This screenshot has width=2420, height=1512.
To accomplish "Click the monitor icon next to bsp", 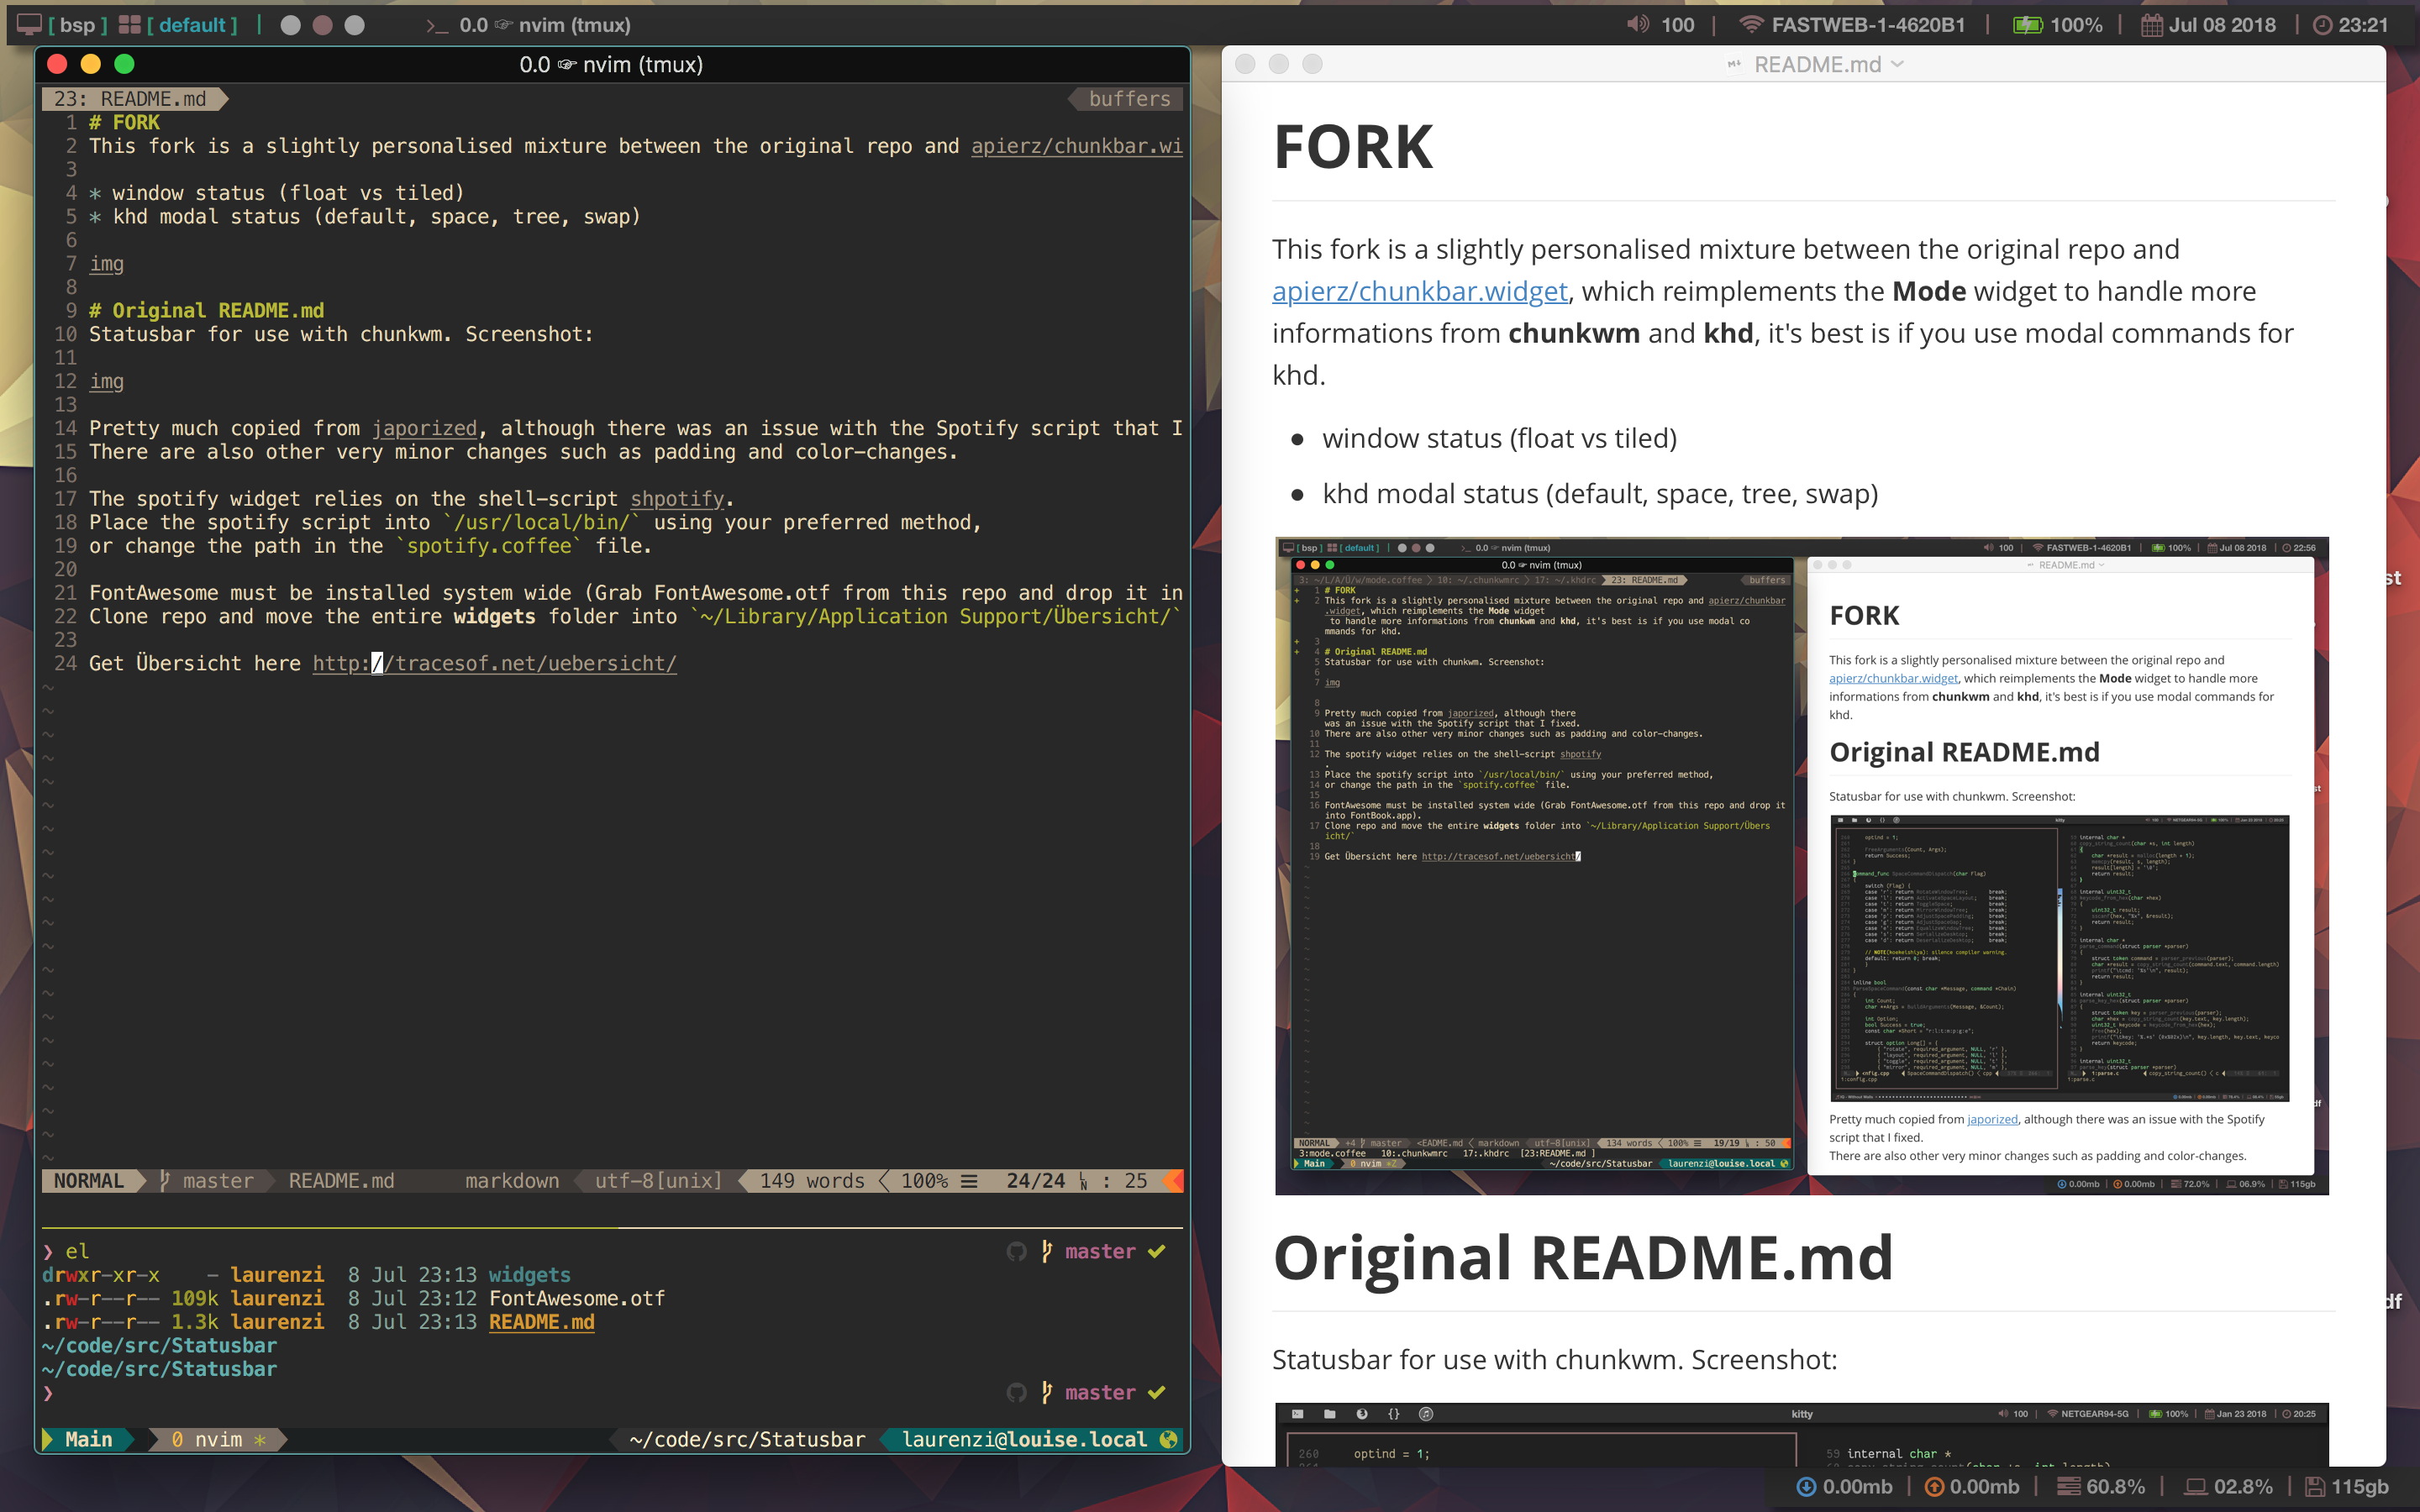I will [x=30, y=25].
